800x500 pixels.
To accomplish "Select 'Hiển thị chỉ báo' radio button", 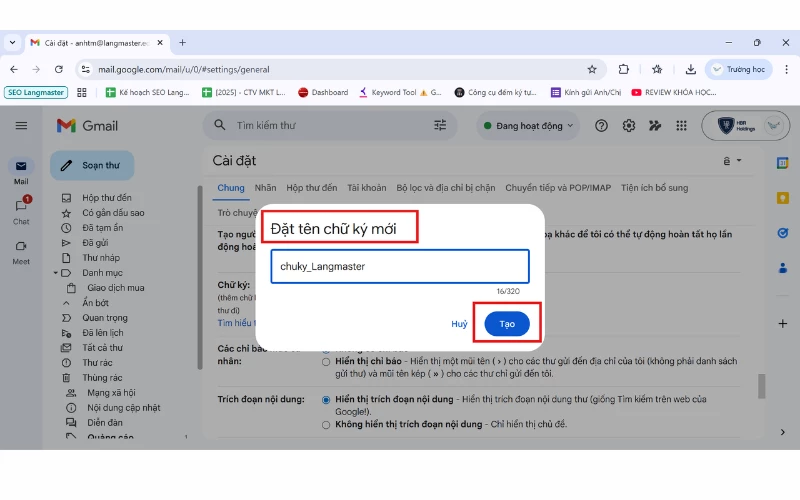I will tap(326, 361).
